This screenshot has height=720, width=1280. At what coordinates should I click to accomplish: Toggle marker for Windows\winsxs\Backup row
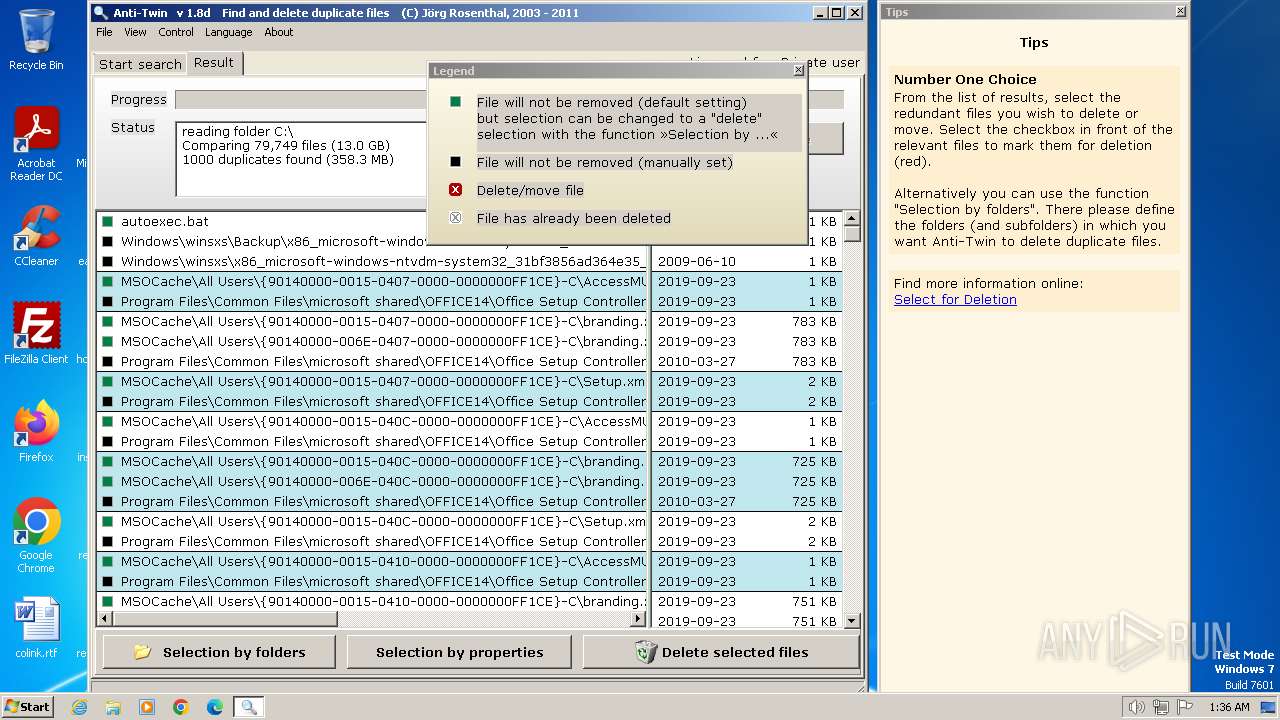(108, 241)
